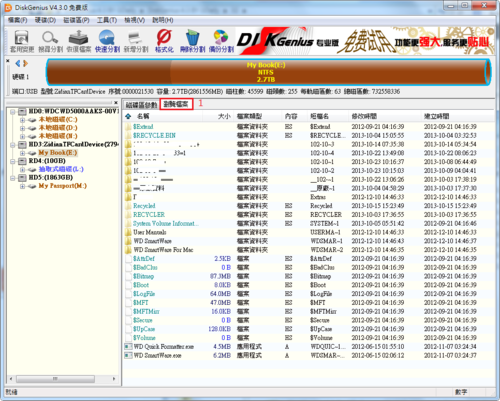Image resolution: width=500 pixels, height=401 pixels.
Task: Open the 磁碟區(P) menu
Action: tap(76, 20)
